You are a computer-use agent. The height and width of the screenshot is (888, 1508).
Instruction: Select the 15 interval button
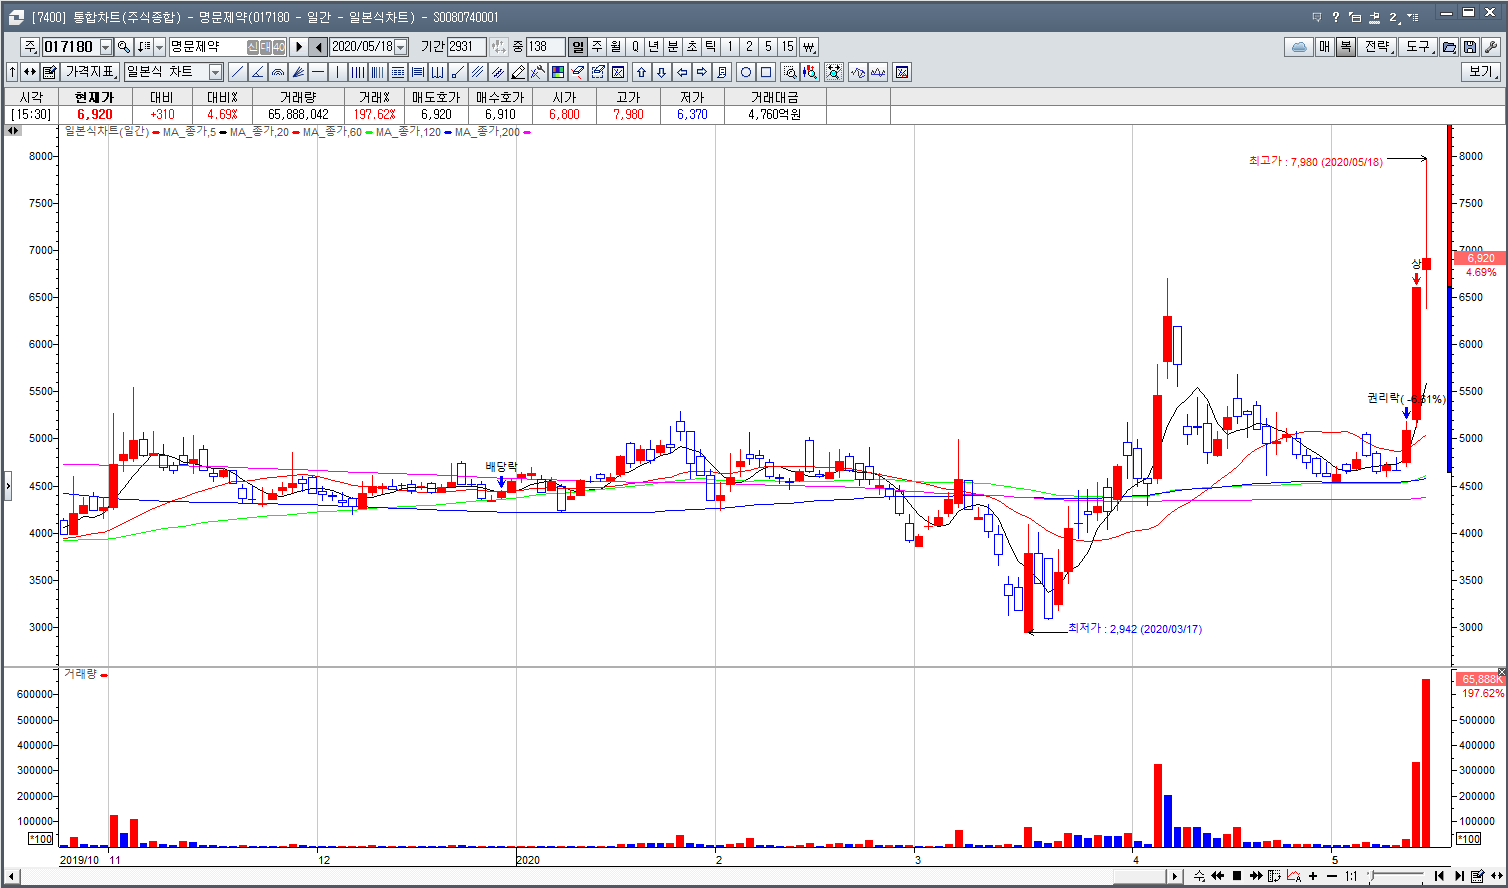click(788, 47)
